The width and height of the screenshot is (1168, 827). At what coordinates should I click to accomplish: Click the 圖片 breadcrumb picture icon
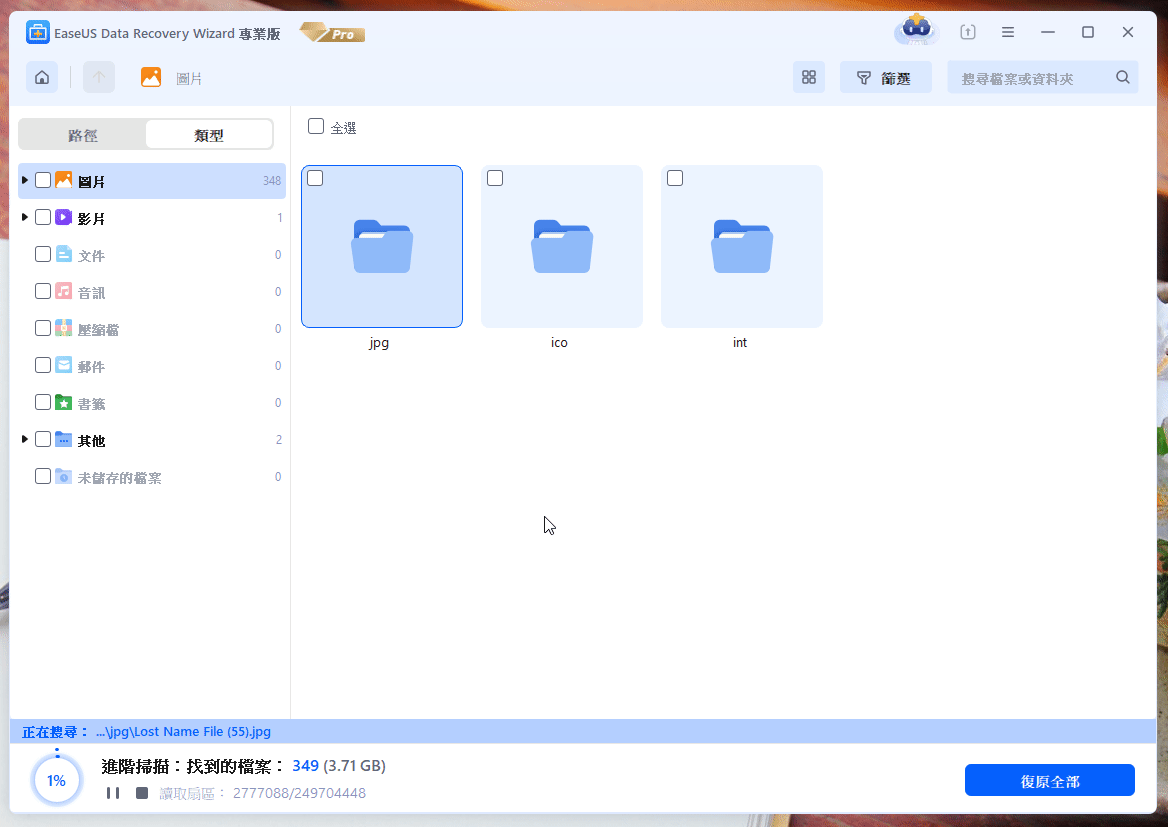[151, 77]
